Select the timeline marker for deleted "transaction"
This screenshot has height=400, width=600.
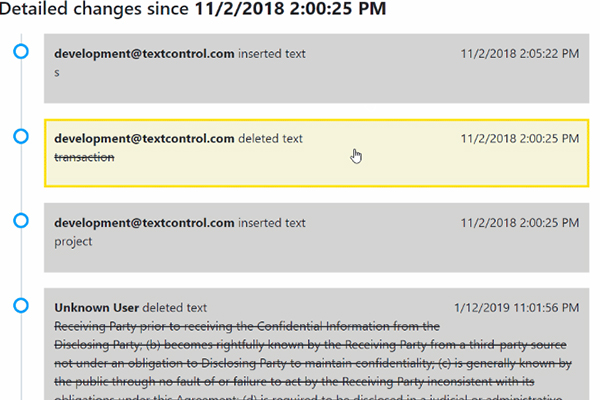click(21, 136)
